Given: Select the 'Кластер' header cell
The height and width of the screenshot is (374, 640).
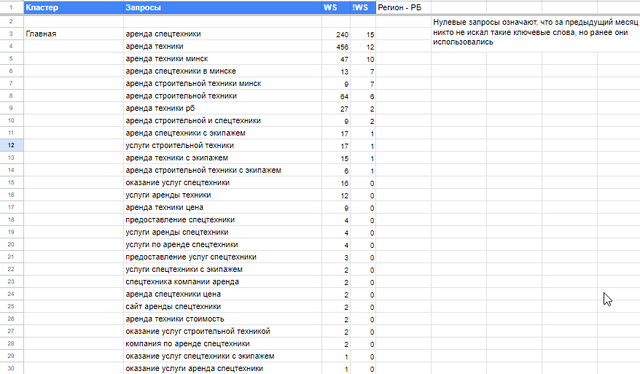Looking at the screenshot, I should [73, 7].
